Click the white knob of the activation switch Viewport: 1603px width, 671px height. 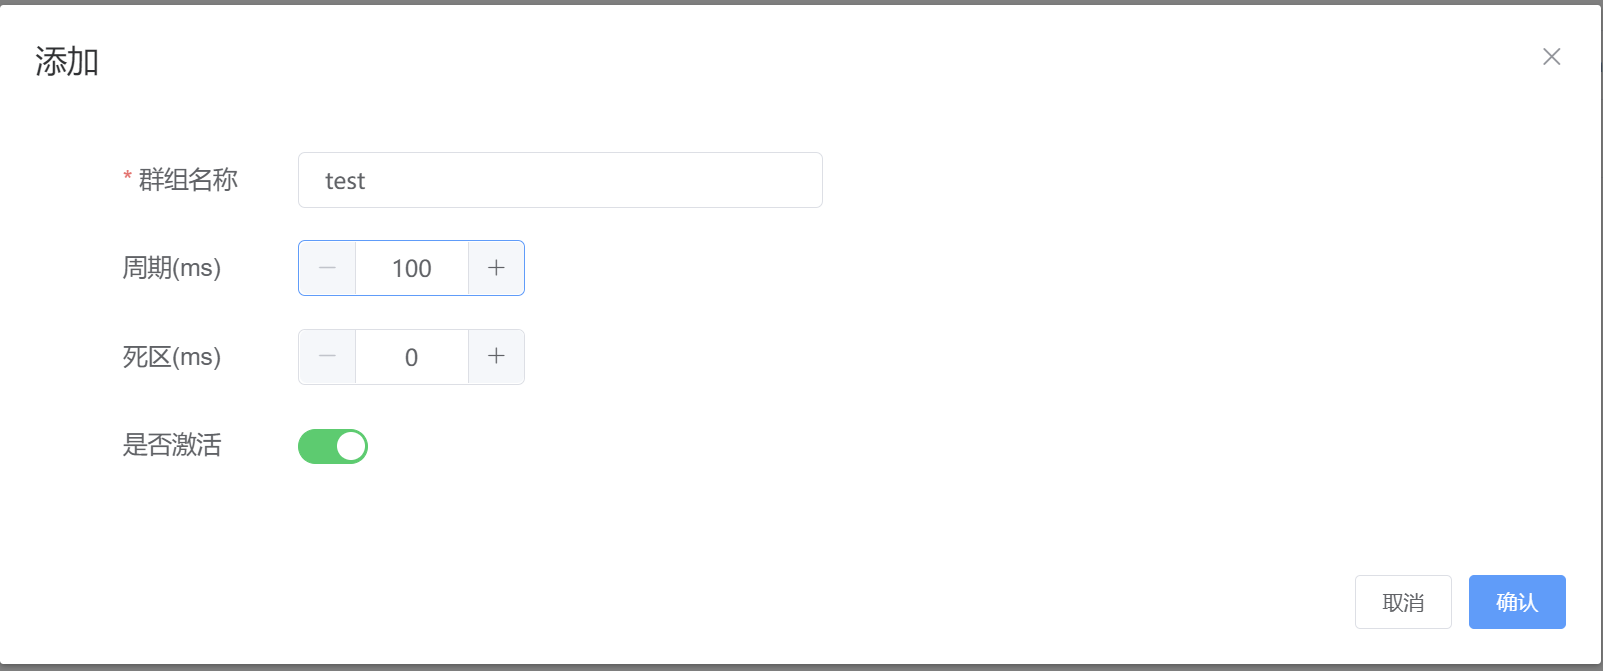[x=351, y=446]
